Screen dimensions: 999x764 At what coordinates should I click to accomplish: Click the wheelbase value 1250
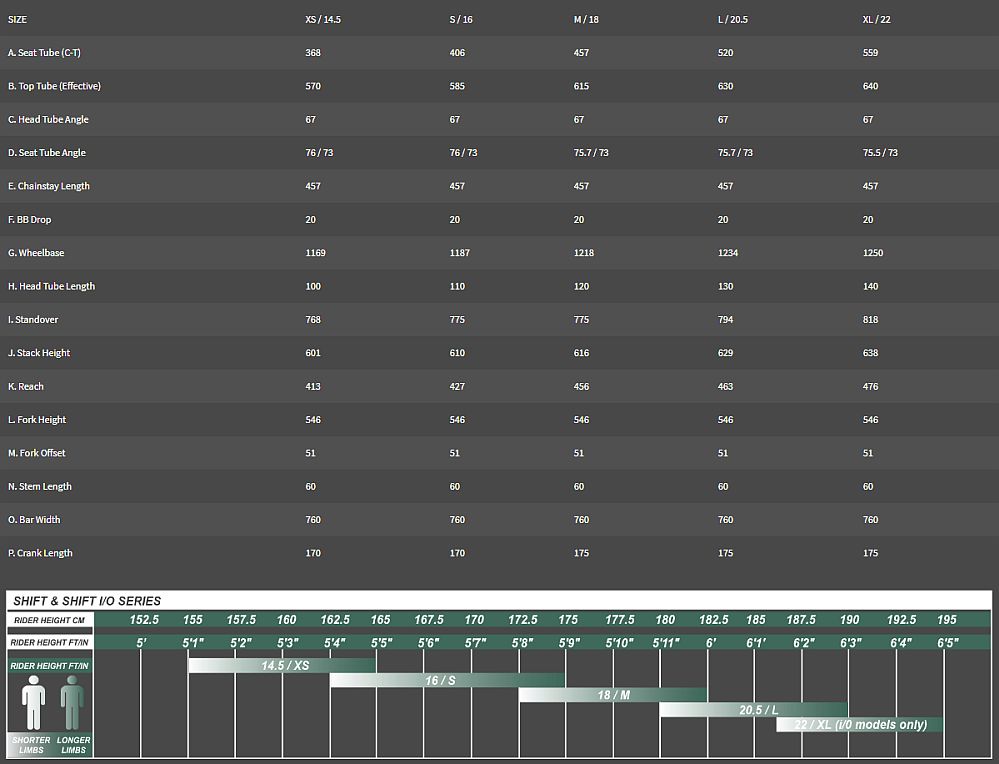point(873,253)
